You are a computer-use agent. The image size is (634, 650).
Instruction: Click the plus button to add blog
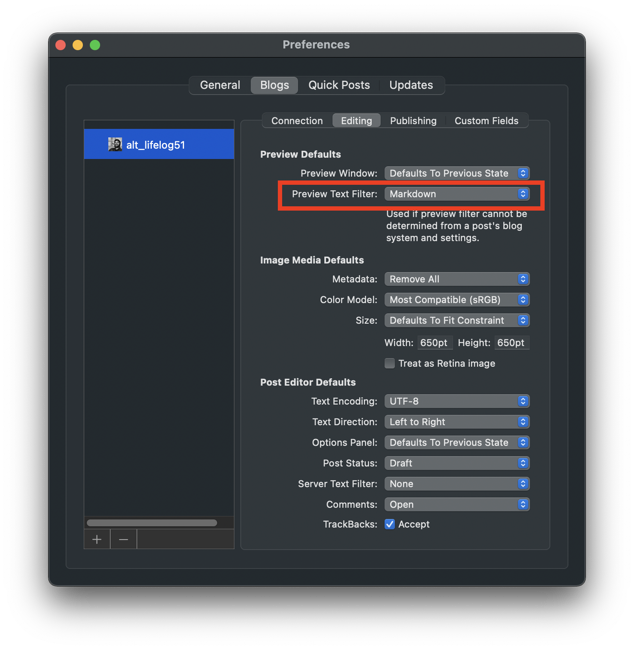tap(97, 539)
